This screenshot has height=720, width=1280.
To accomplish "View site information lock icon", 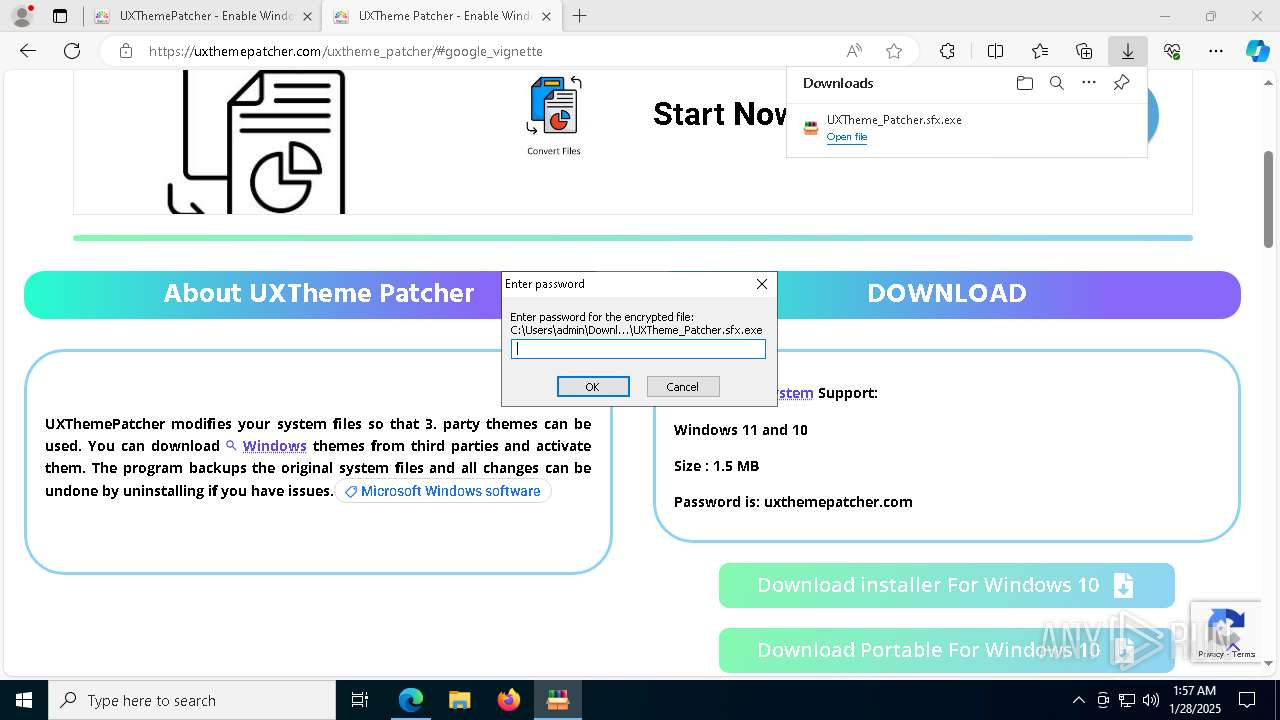I will coord(125,51).
